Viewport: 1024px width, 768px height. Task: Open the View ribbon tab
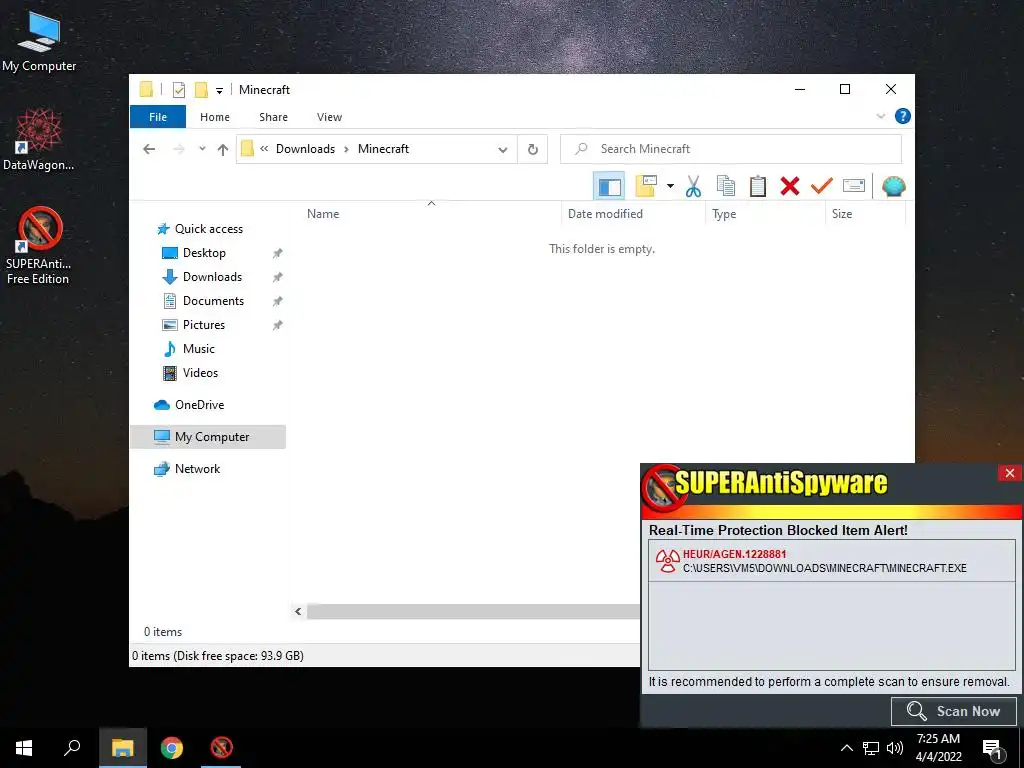point(329,117)
